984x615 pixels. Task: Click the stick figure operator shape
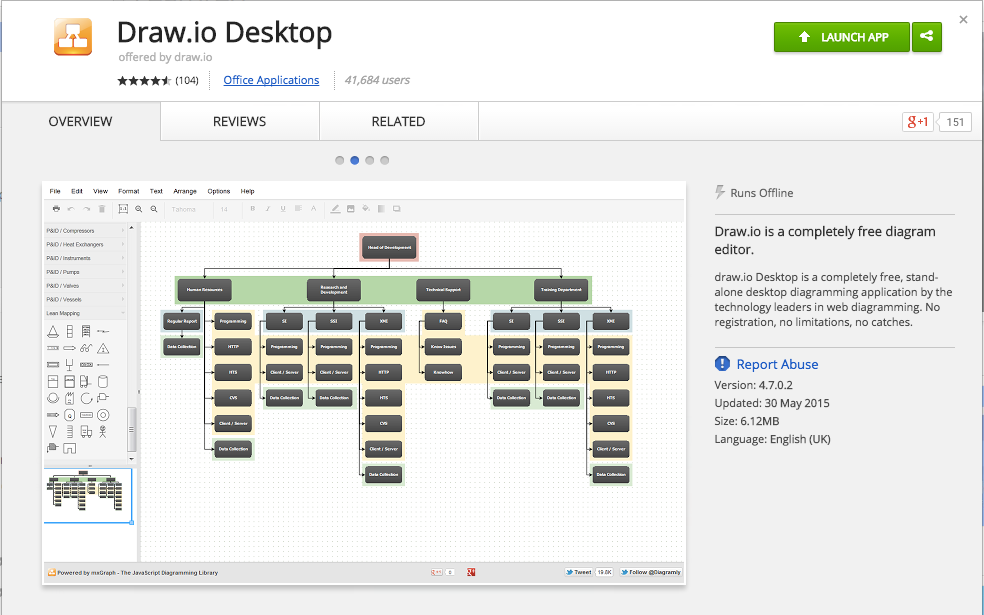pos(102,431)
